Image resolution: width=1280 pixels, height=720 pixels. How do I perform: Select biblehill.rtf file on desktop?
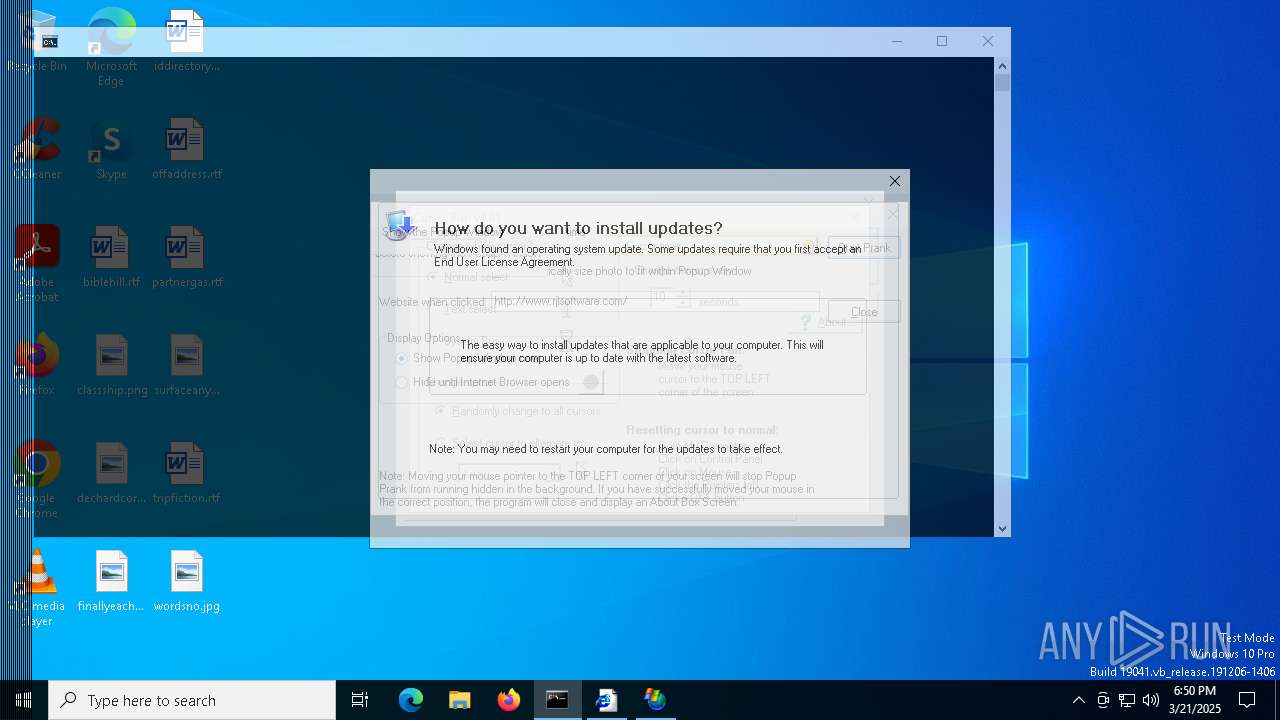click(x=111, y=257)
